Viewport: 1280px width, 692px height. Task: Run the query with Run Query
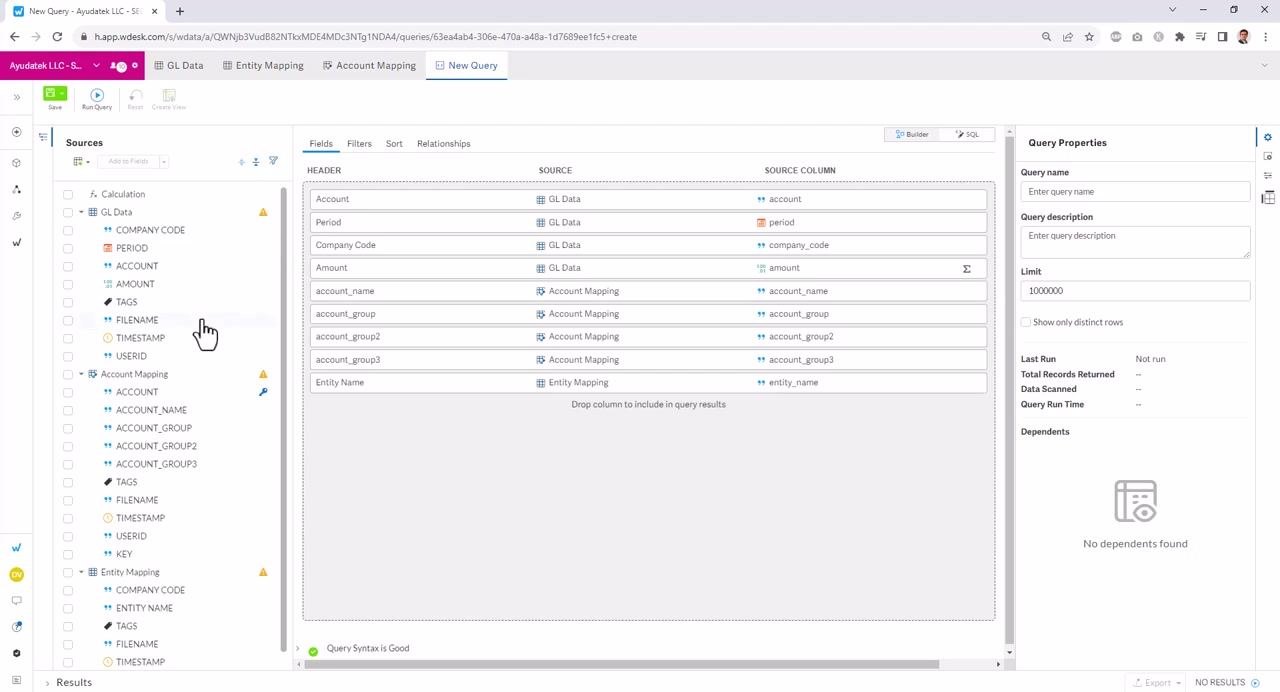click(97, 98)
